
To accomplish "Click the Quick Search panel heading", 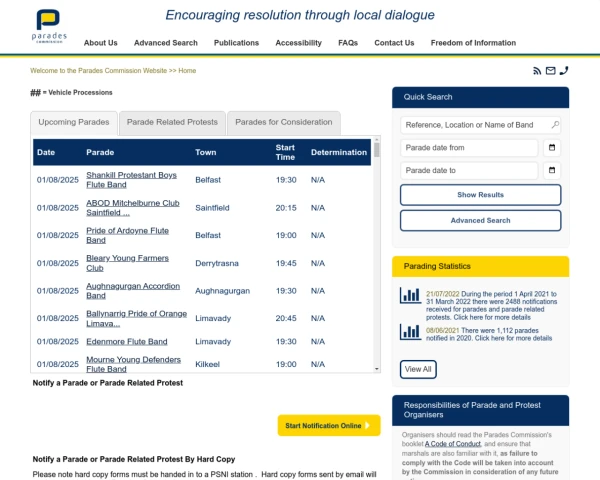I will pos(481,97).
